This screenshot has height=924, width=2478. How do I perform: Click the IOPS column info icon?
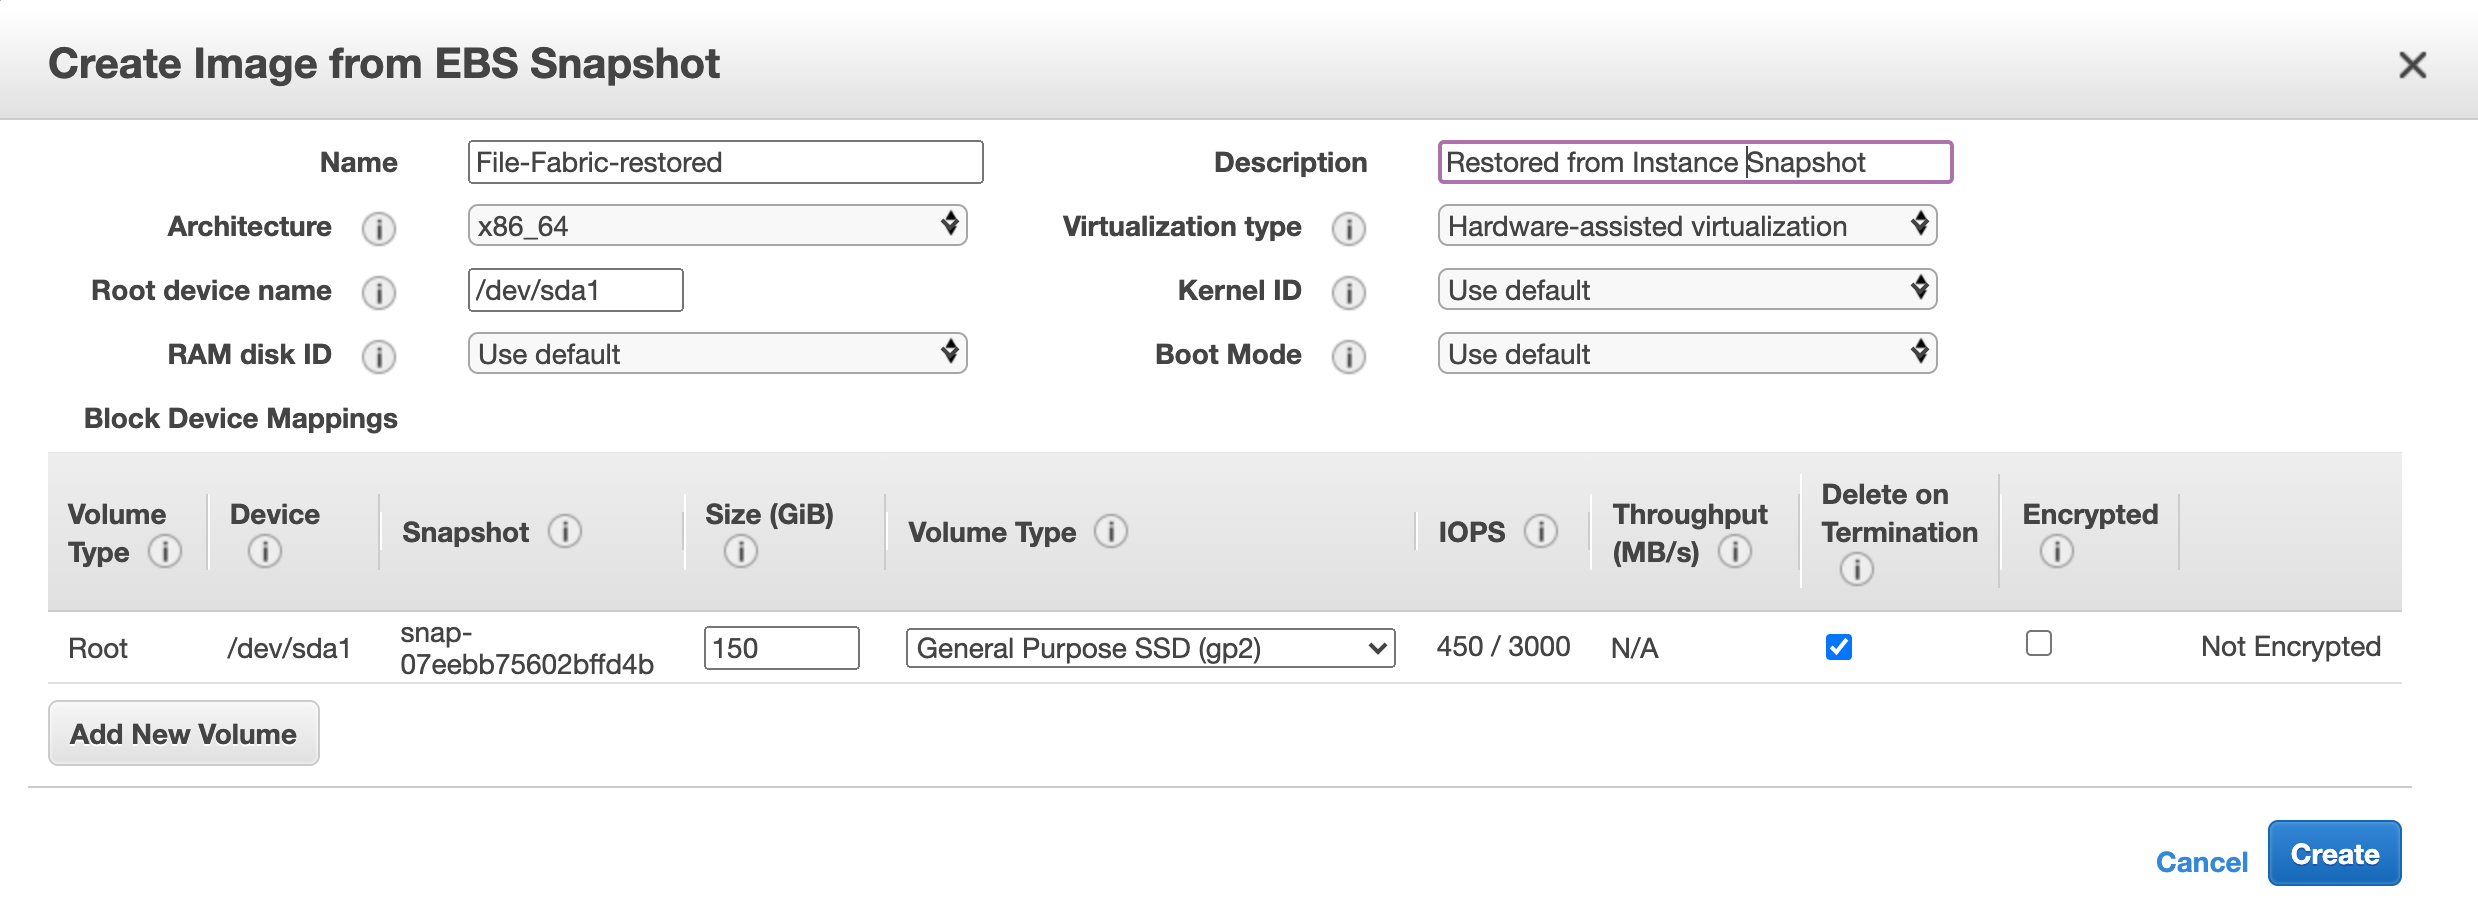[1541, 531]
